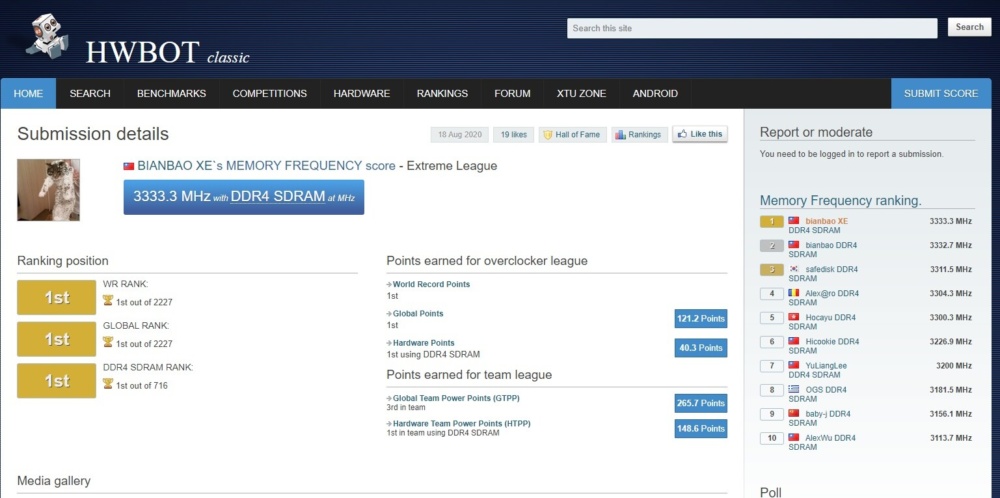Open Global Team Power Points (GTPP) link
1000x498 pixels.
click(x=456, y=399)
